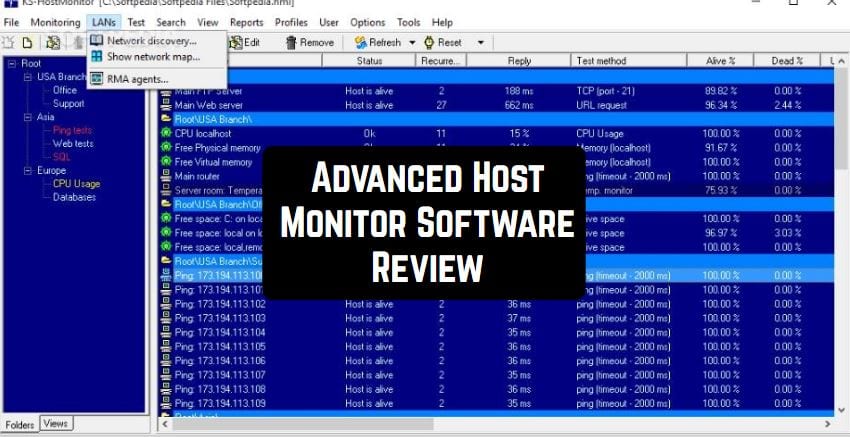Click the icon next to Ping: 173.194.113.109
The height and width of the screenshot is (437, 850).
click(x=166, y=403)
